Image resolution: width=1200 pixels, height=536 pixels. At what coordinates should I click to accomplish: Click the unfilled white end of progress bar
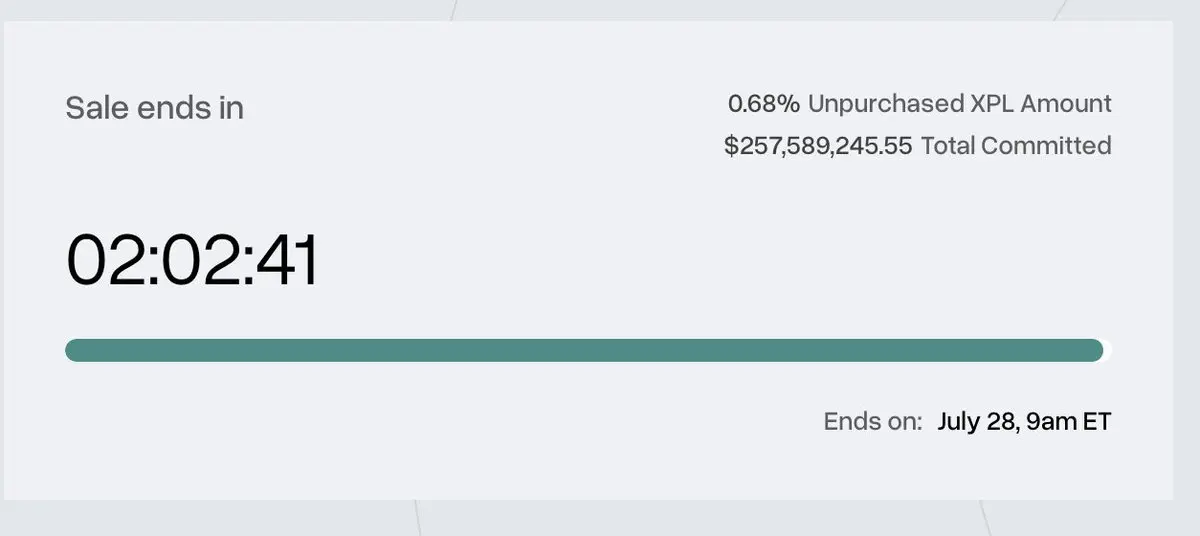click(1108, 350)
